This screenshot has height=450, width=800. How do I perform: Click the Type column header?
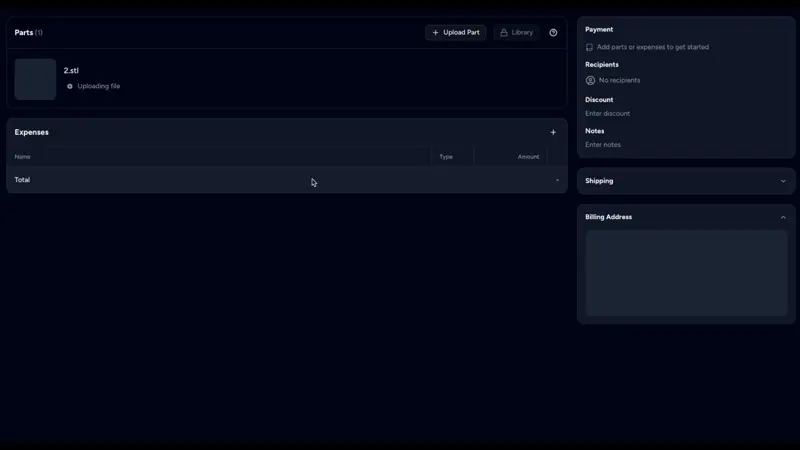446,156
